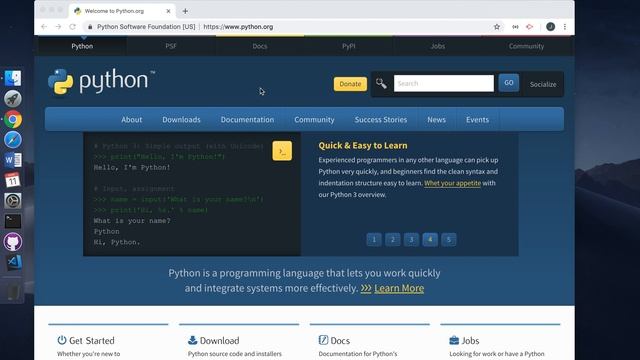
Task: Click the yellow Donate button
Action: [x=350, y=84]
